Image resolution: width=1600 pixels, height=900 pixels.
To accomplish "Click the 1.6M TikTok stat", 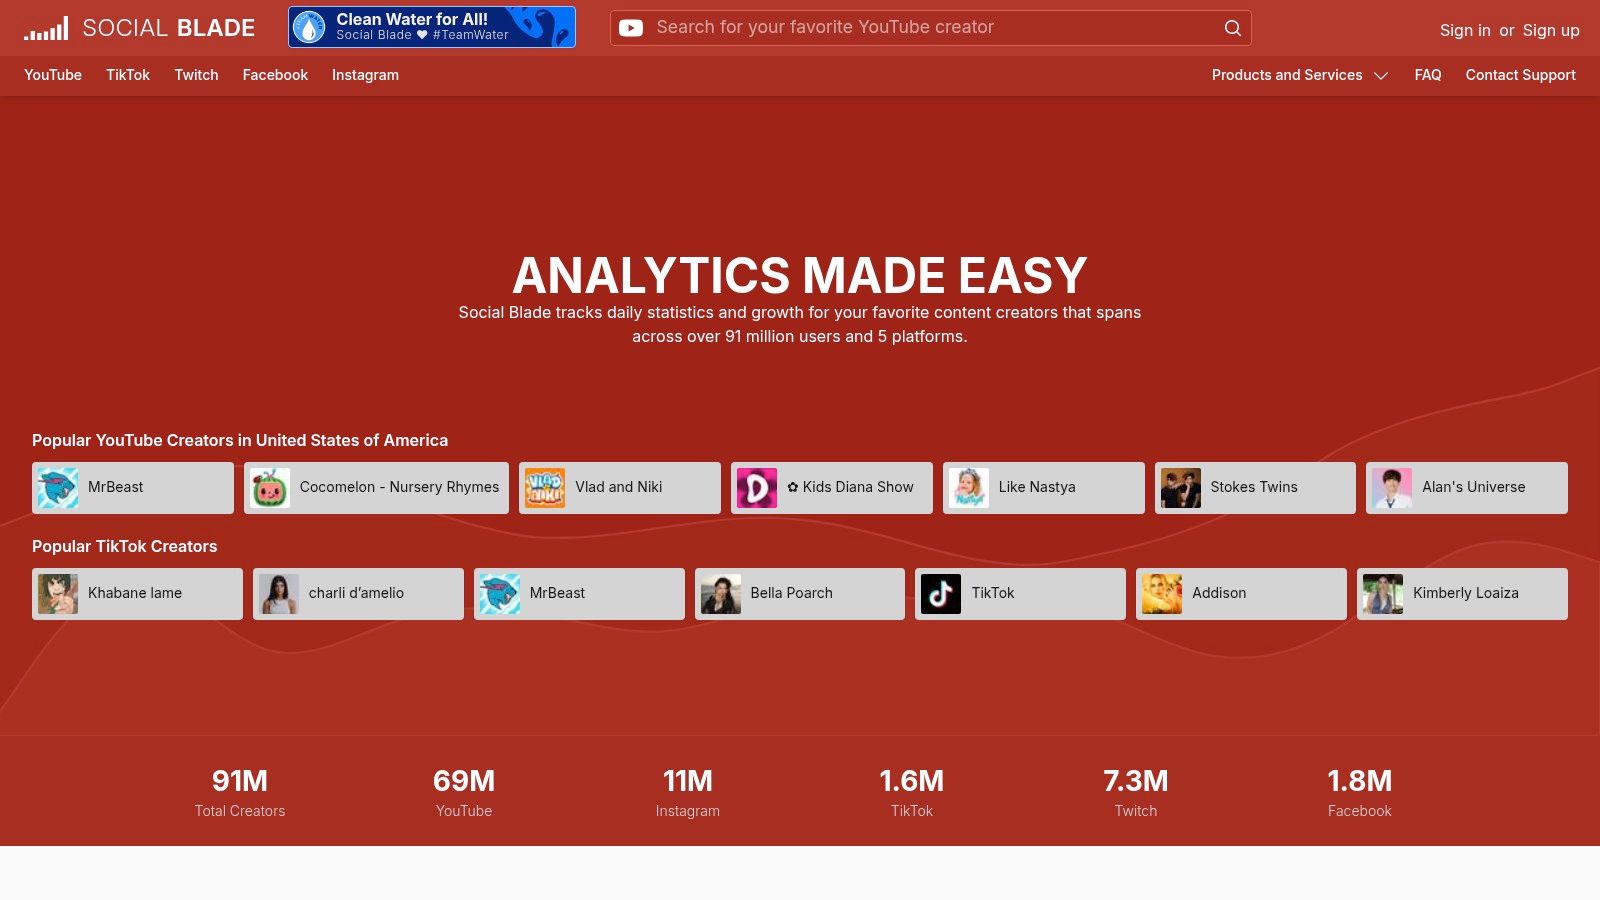I will pyautogui.click(x=912, y=792).
